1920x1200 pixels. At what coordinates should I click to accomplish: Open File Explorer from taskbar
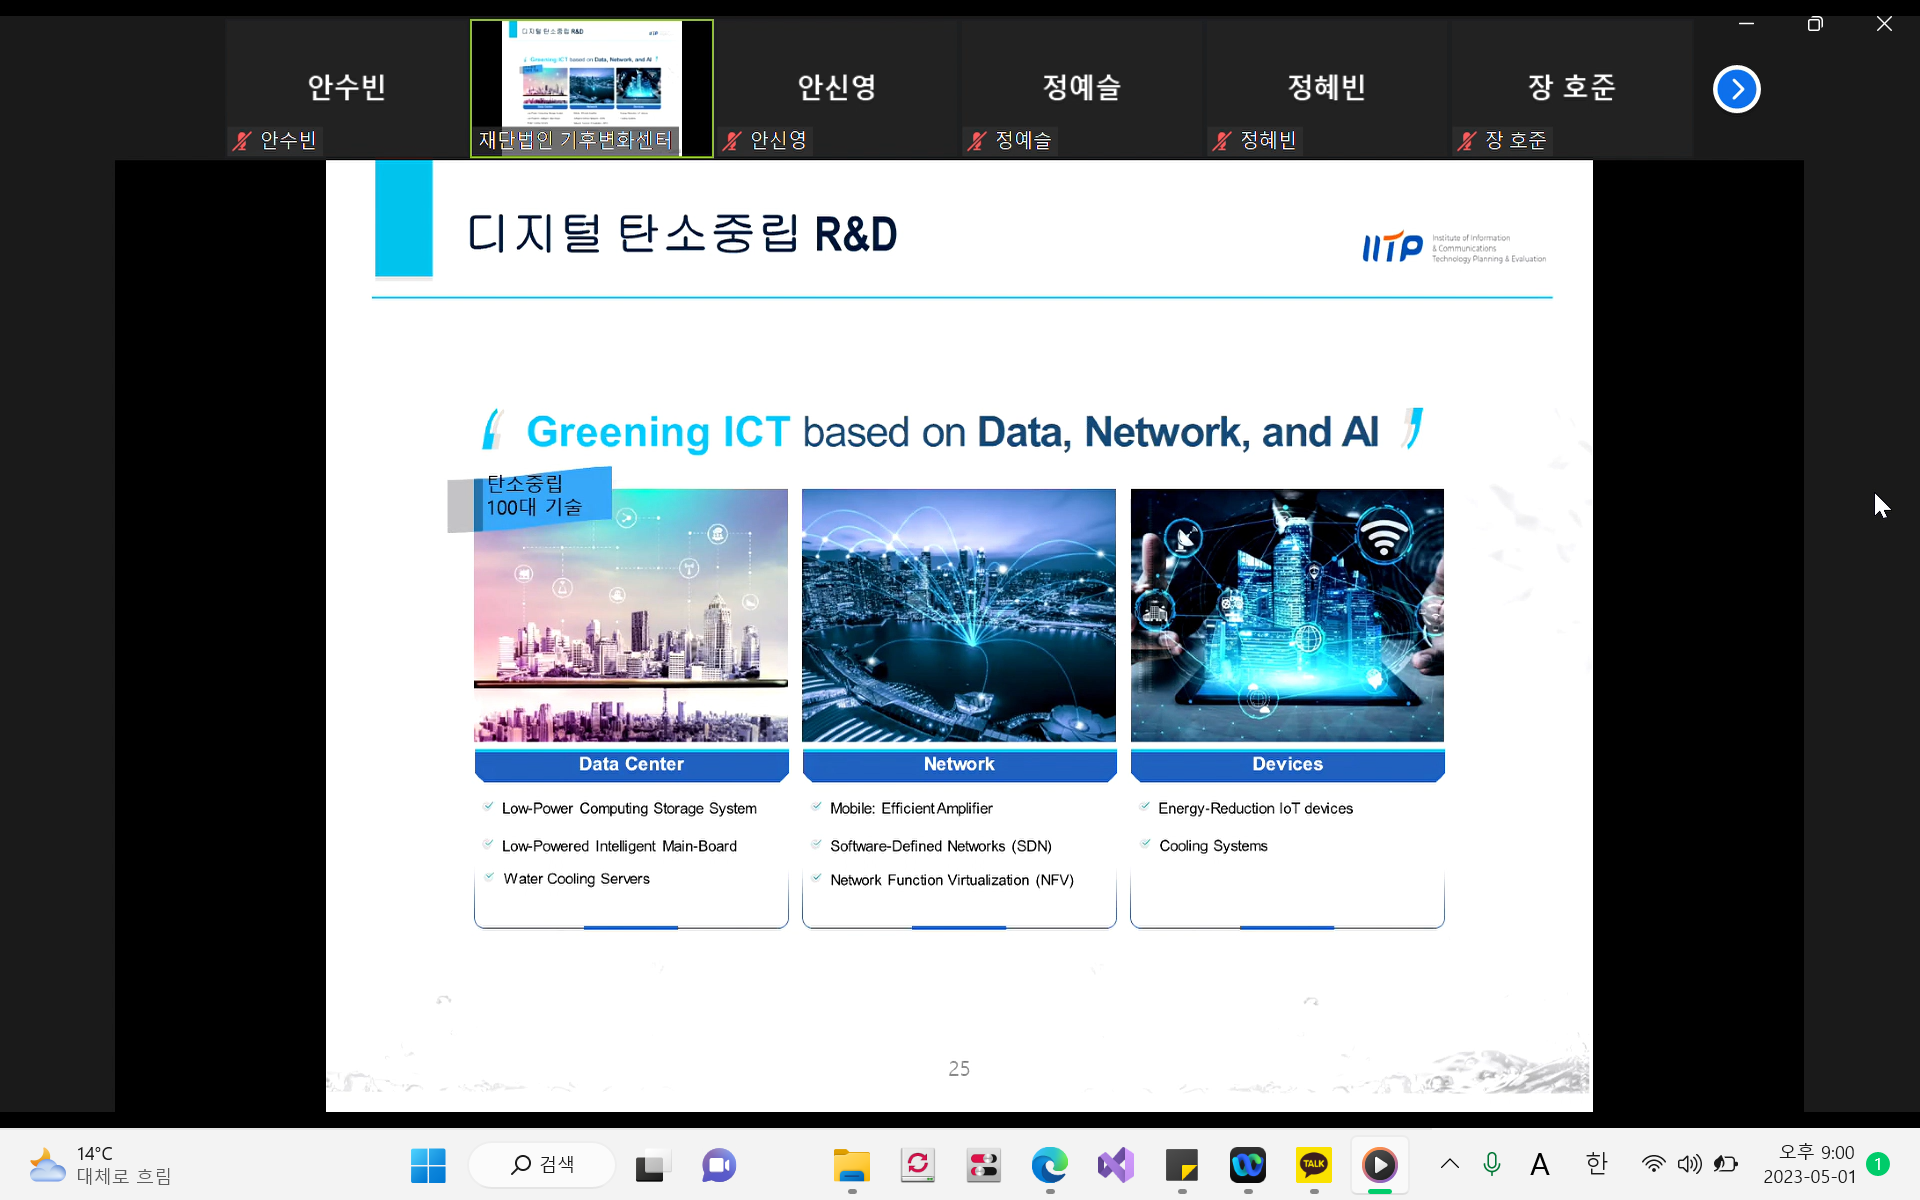pos(851,1165)
